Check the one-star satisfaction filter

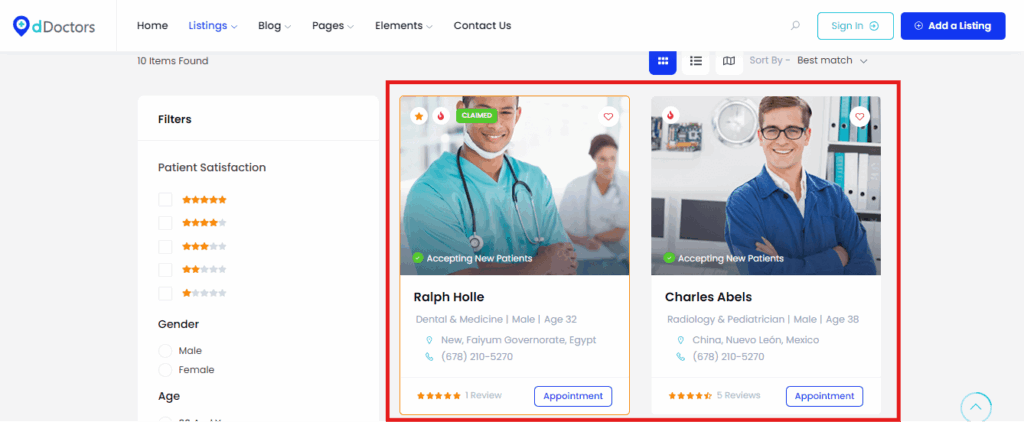click(x=165, y=293)
